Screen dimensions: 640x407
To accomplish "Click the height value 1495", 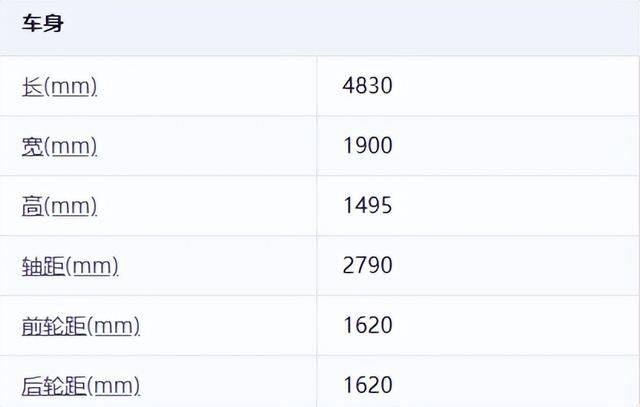I will coord(367,206).
